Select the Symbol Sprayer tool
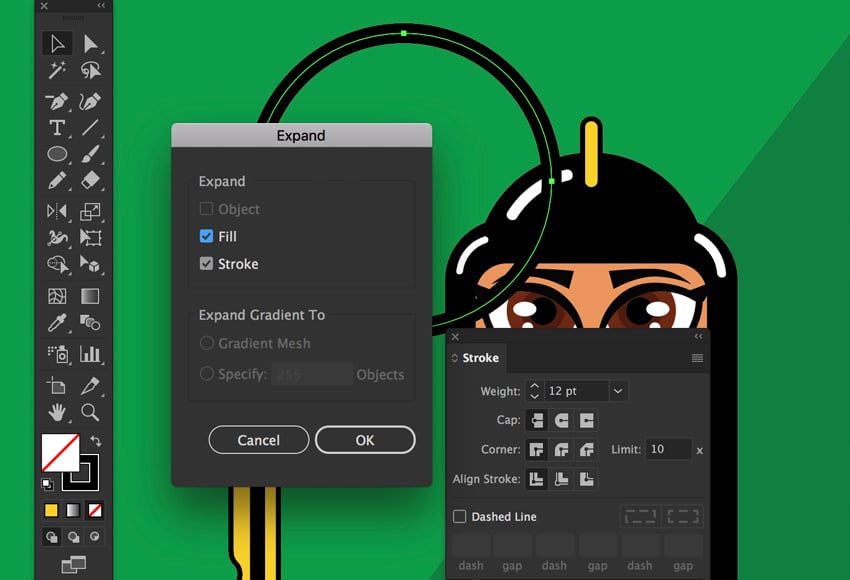Image resolution: width=850 pixels, height=580 pixels. [x=57, y=354]
